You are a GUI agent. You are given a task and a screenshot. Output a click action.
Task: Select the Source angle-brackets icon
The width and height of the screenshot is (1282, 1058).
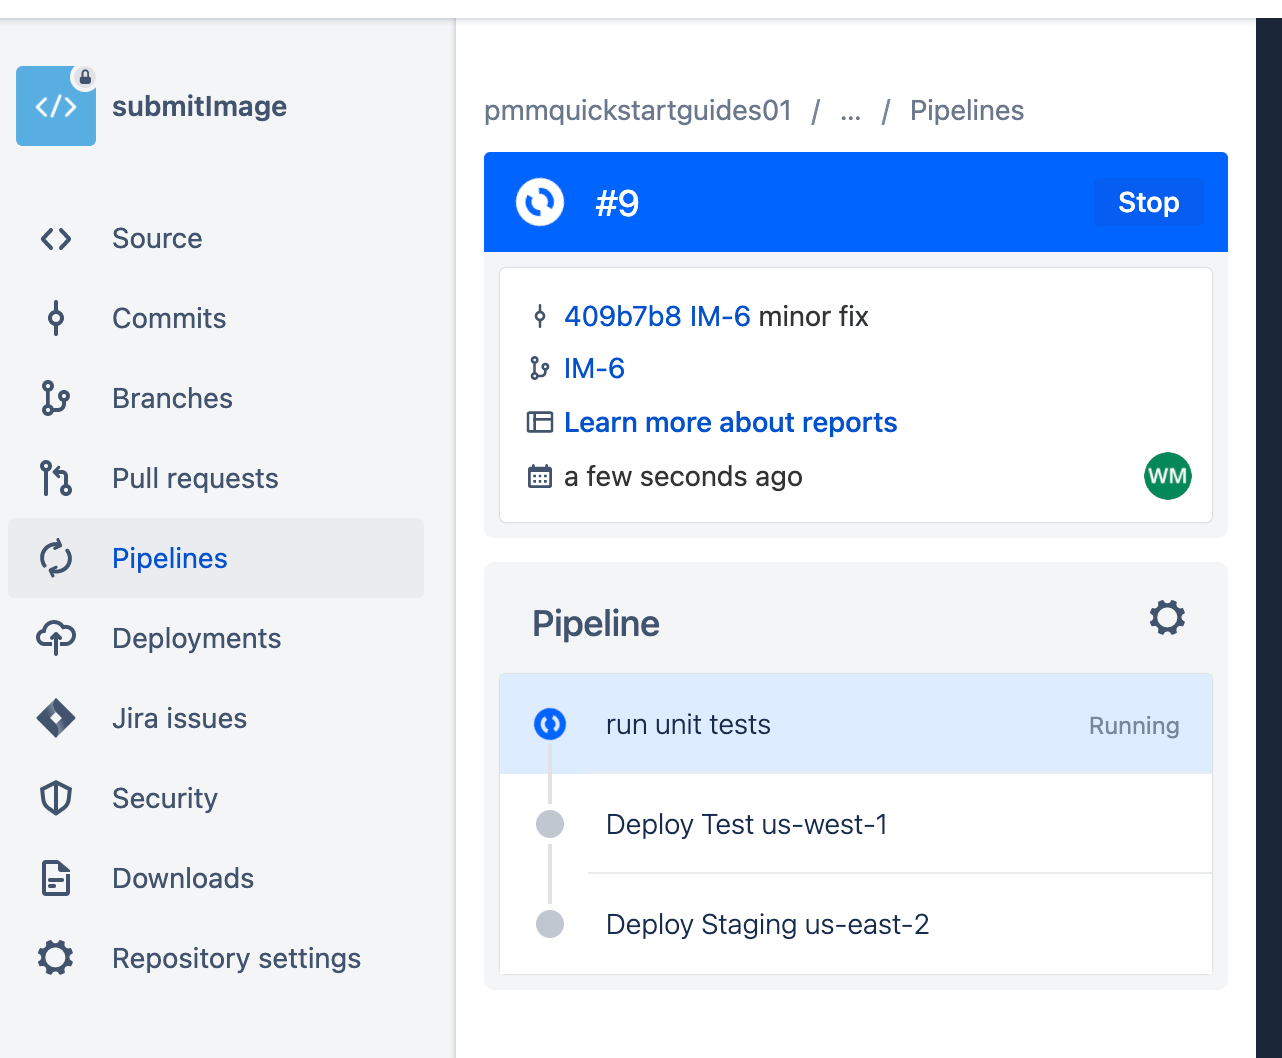pyautogui.click(x=56, y=238)
